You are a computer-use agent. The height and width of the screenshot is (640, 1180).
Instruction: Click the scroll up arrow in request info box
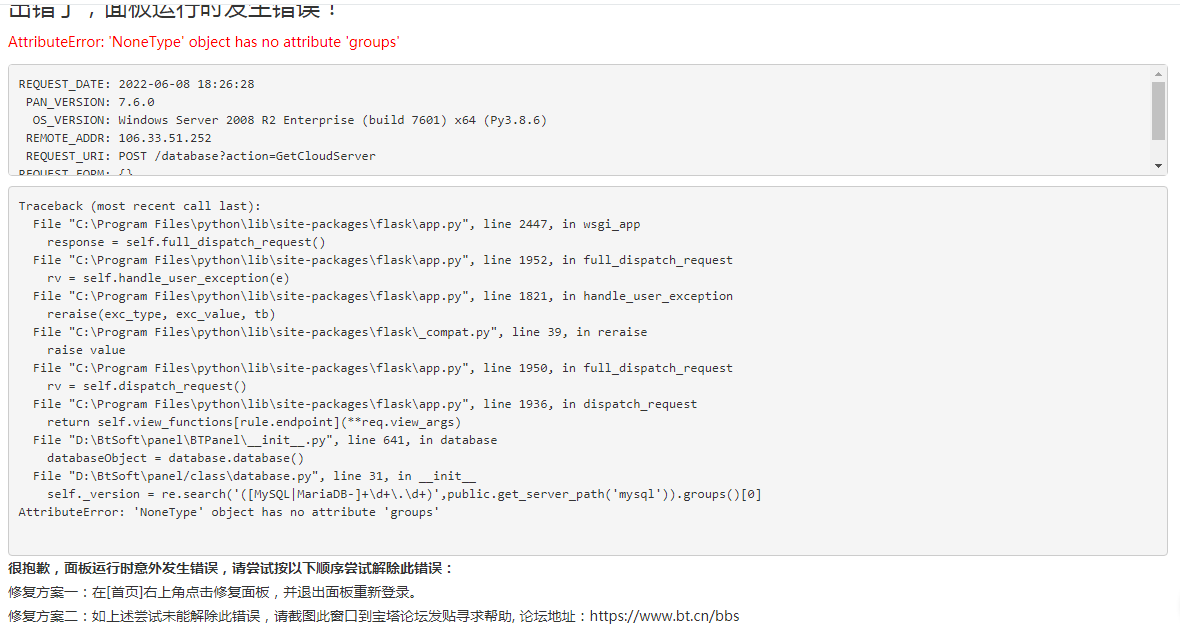(x=1158, y=74)
